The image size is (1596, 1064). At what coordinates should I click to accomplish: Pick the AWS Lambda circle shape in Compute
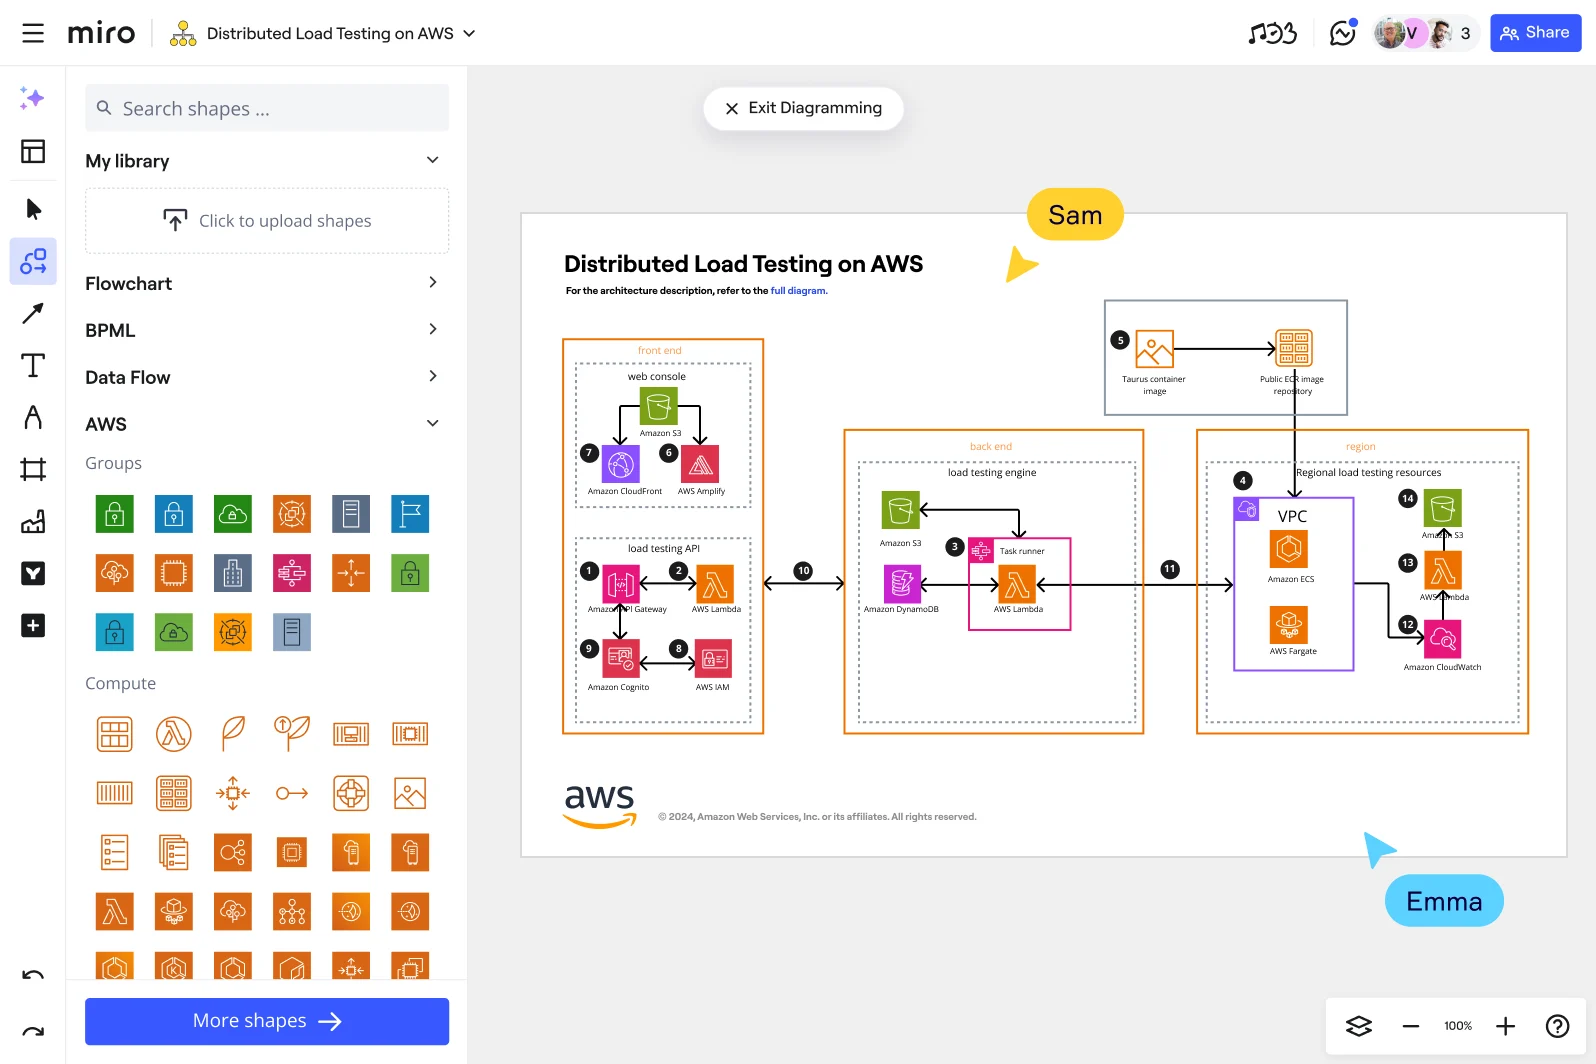coord(174,734)
